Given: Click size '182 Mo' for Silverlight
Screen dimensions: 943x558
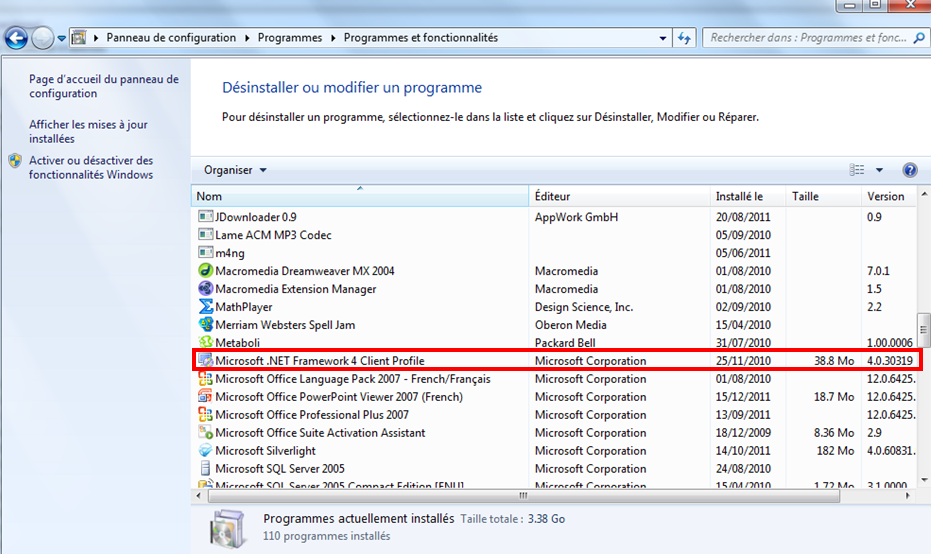Looking at the screenshot, I should click(835, 451).
